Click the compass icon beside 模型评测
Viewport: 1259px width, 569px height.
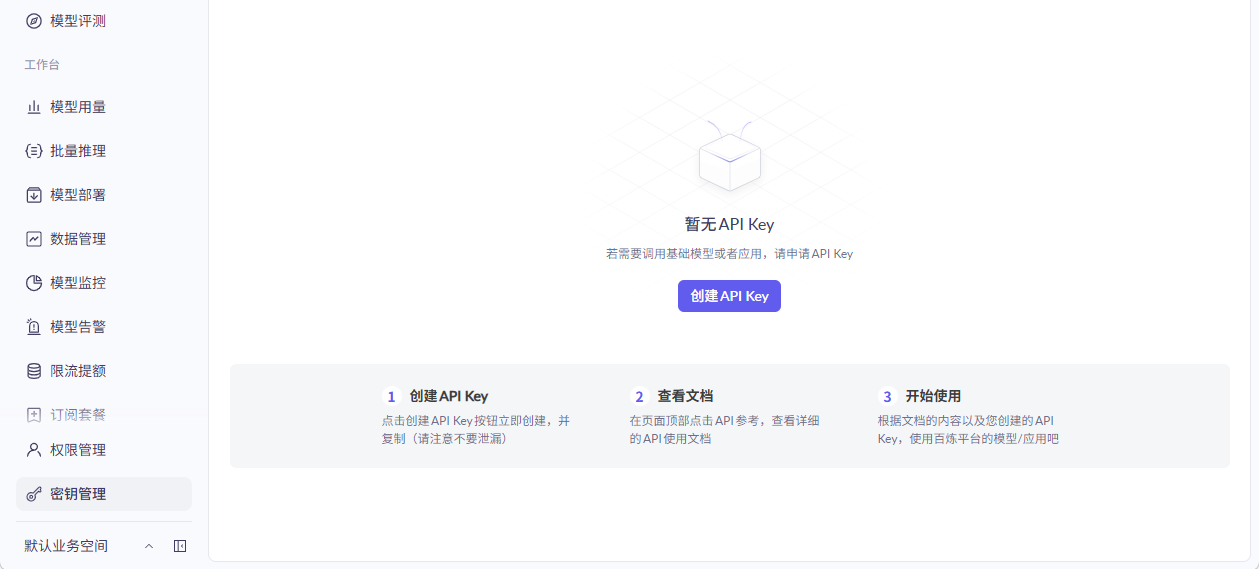(x=34, y=21)
